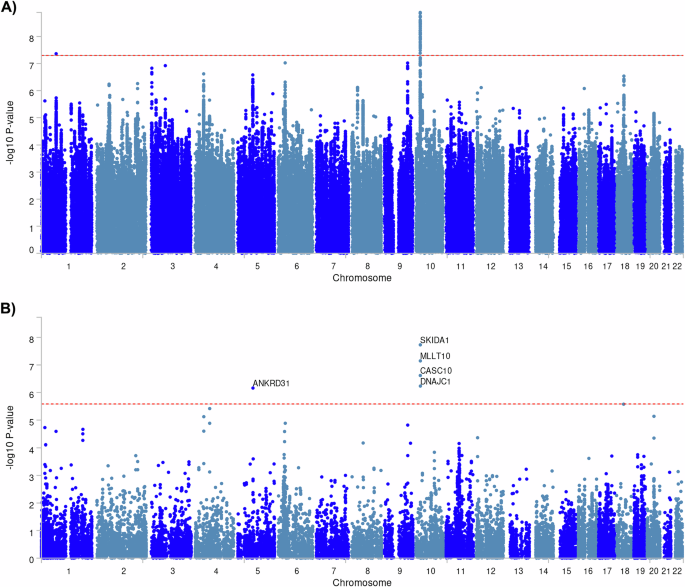Click chromosome 18 tick label in panel B
Screen dimensions: 685x587
click(625, 571)
